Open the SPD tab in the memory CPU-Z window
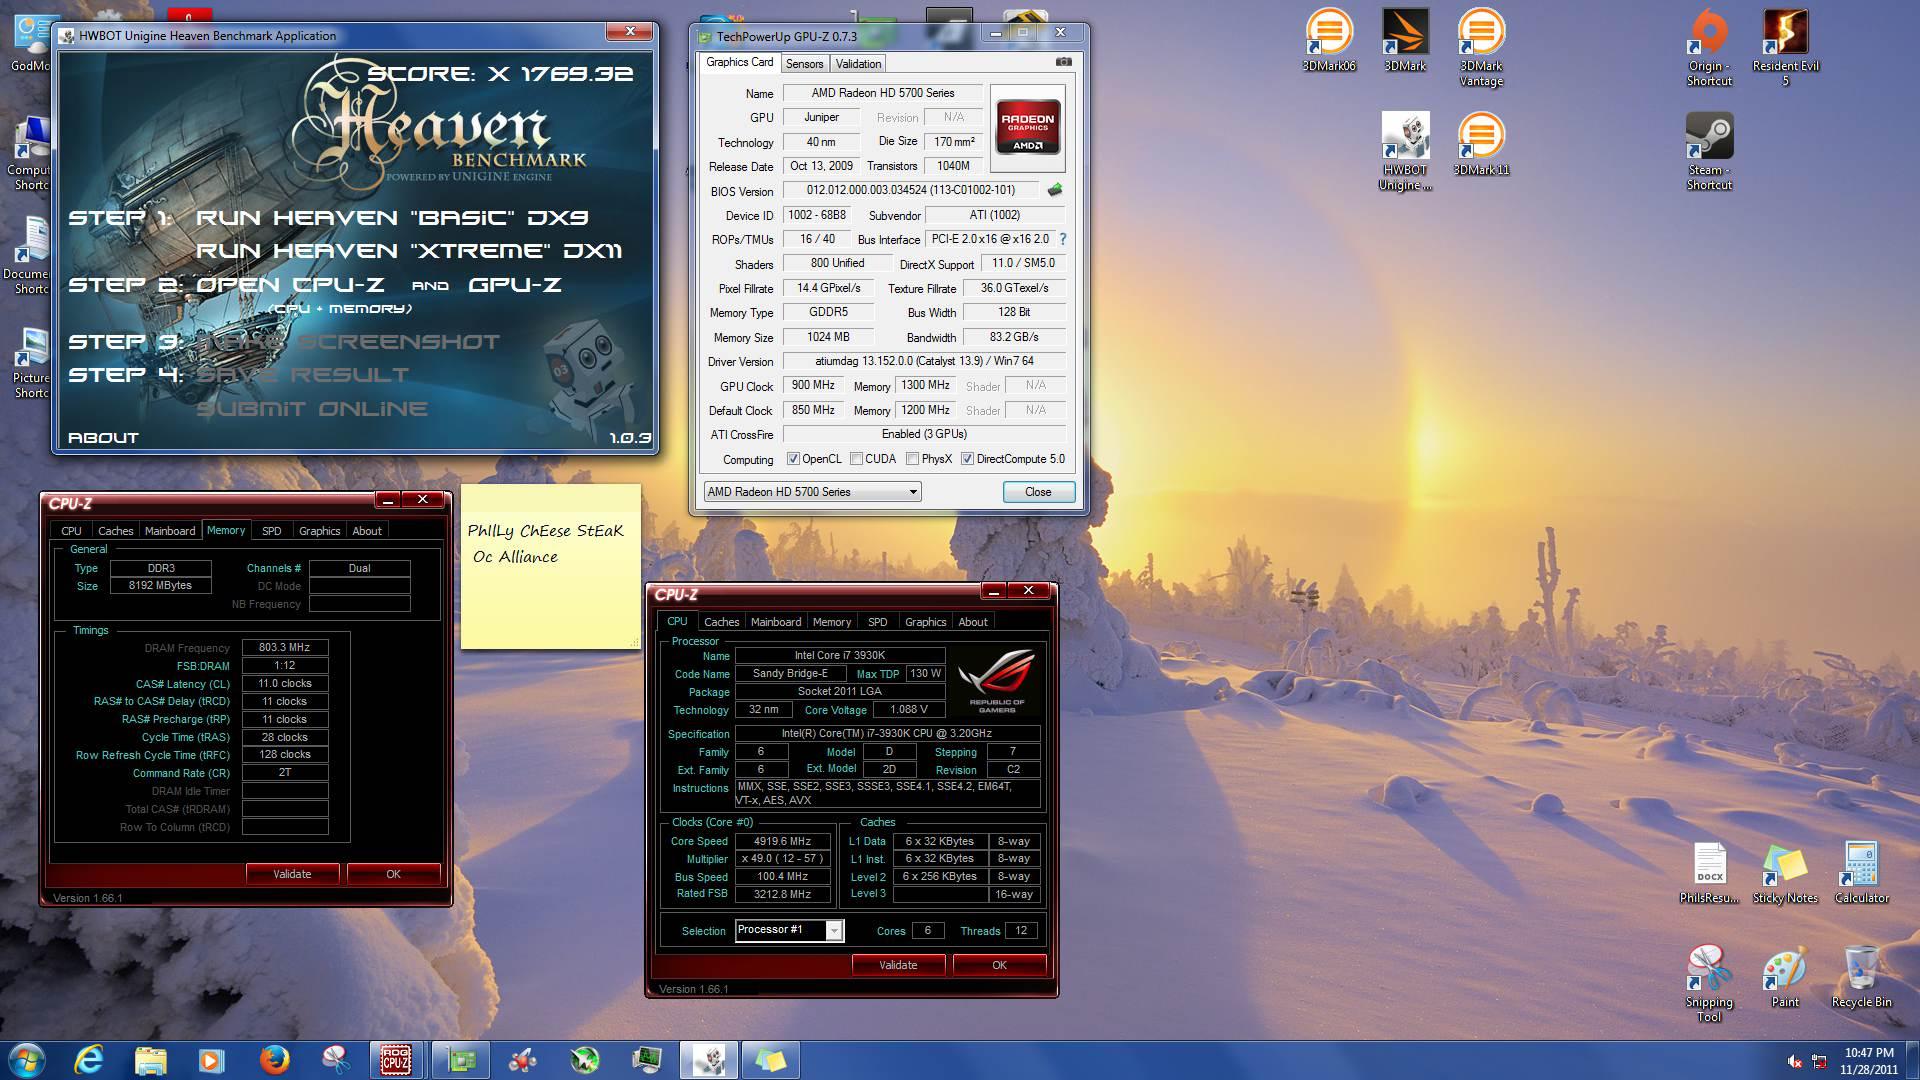This screenshot has height=1080, width=1920. [271, 531]
